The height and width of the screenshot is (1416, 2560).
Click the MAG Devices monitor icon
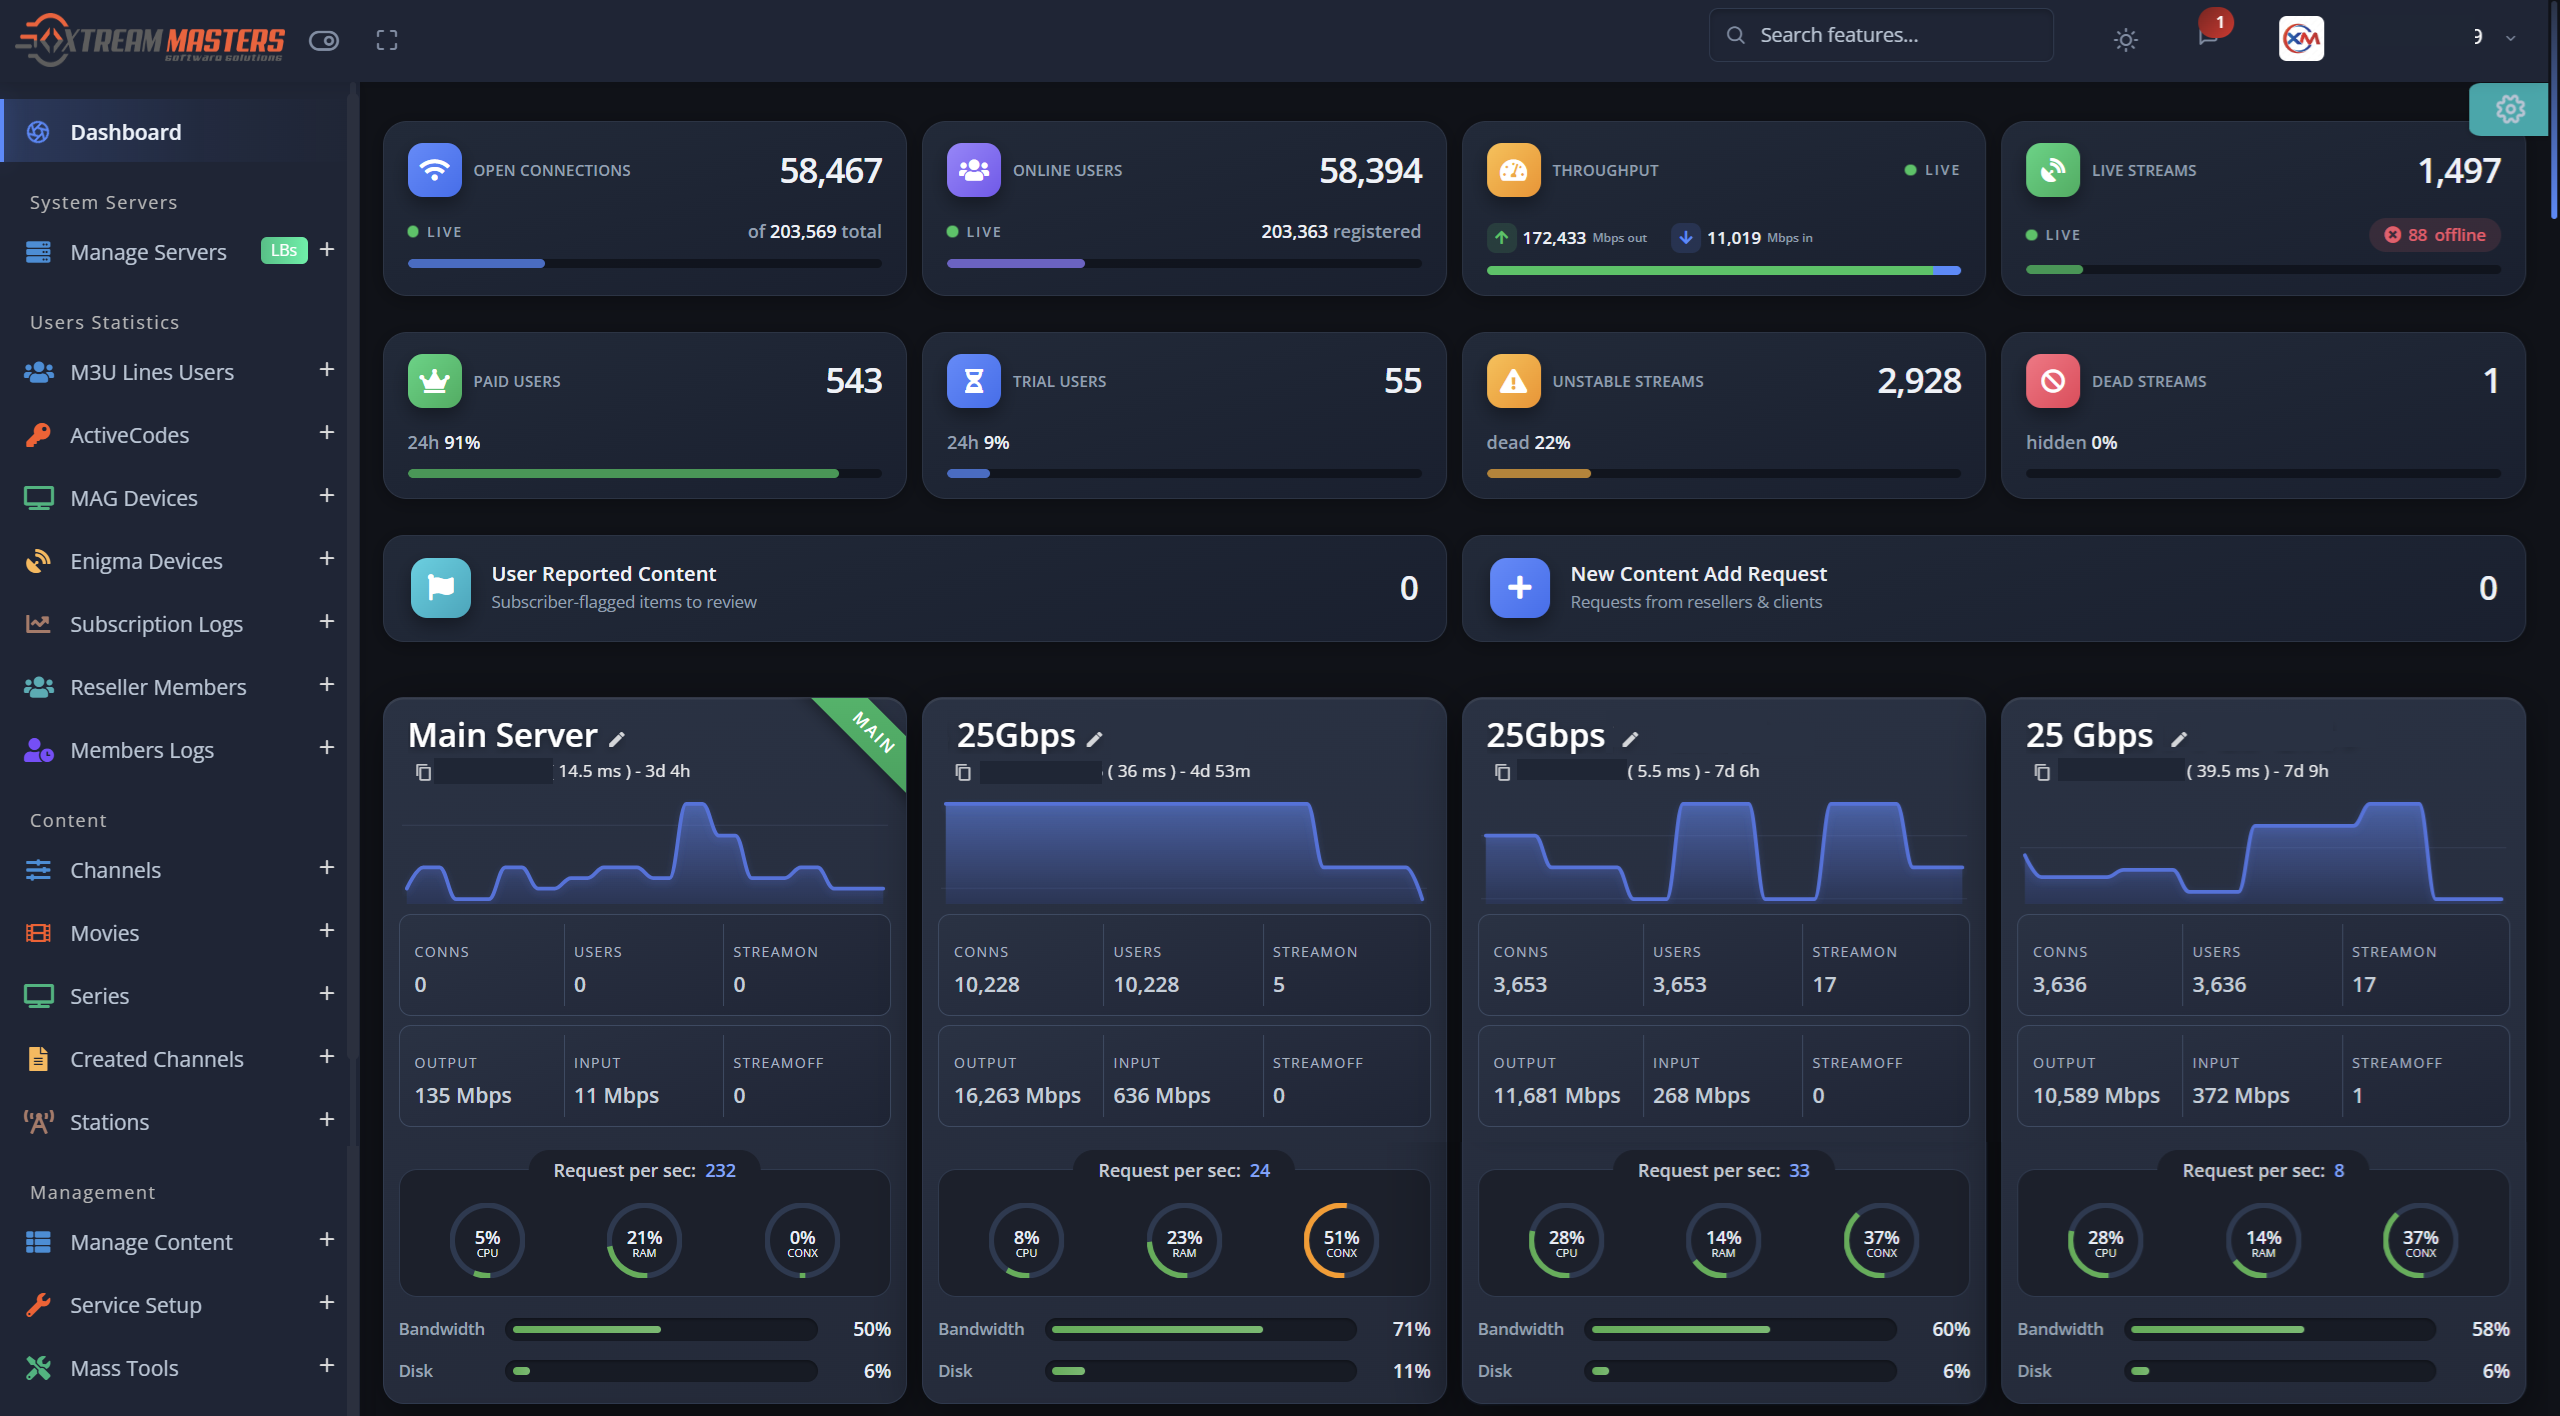coord(38,498)
